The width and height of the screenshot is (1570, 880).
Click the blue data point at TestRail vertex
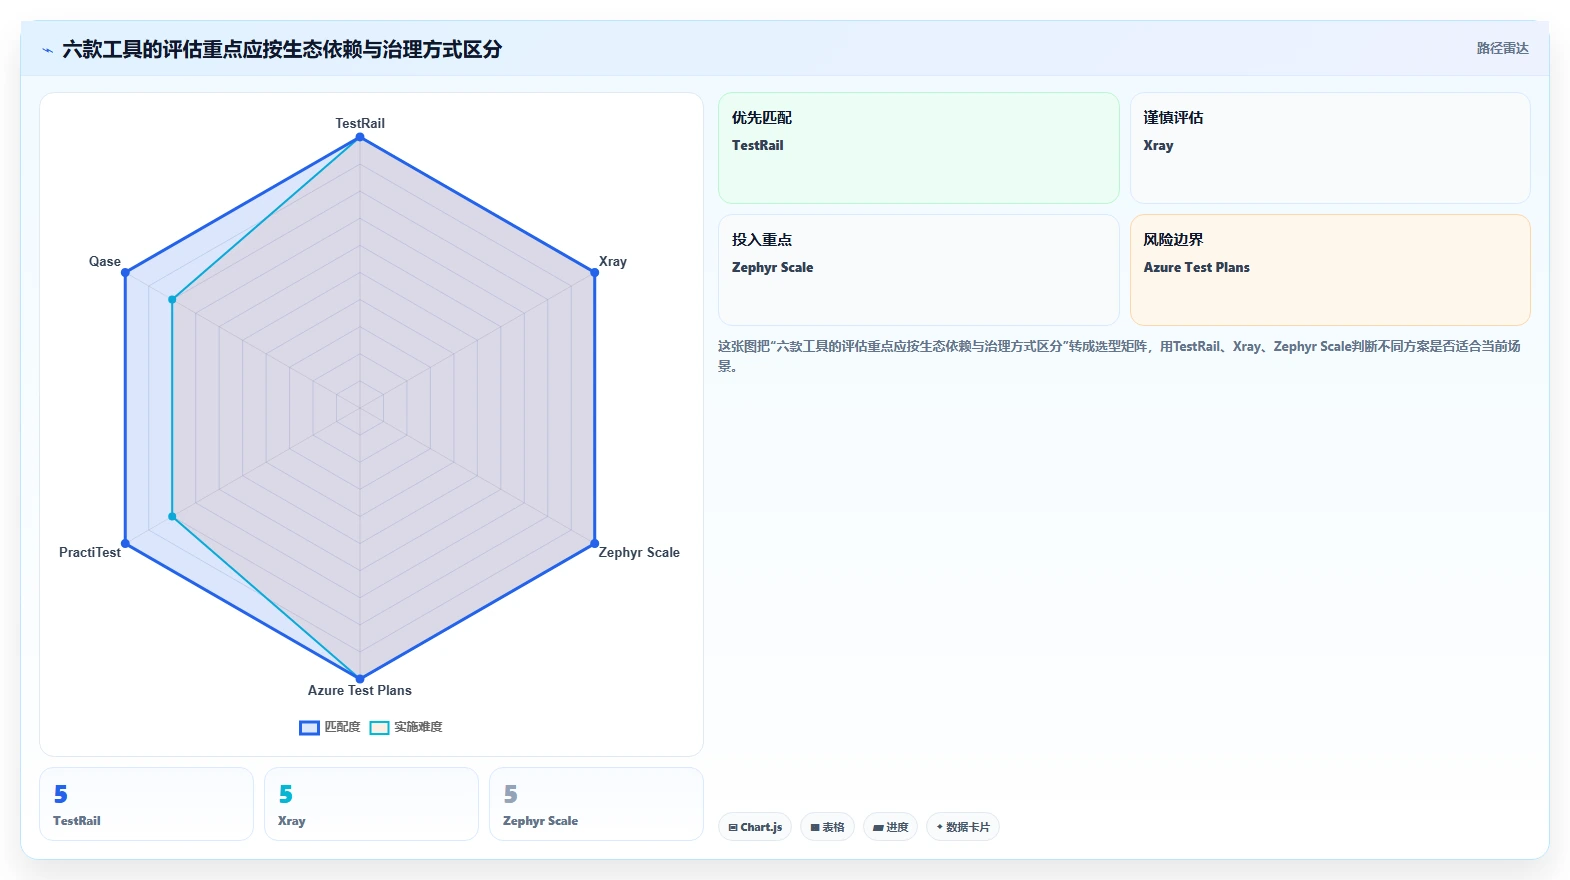360,137
